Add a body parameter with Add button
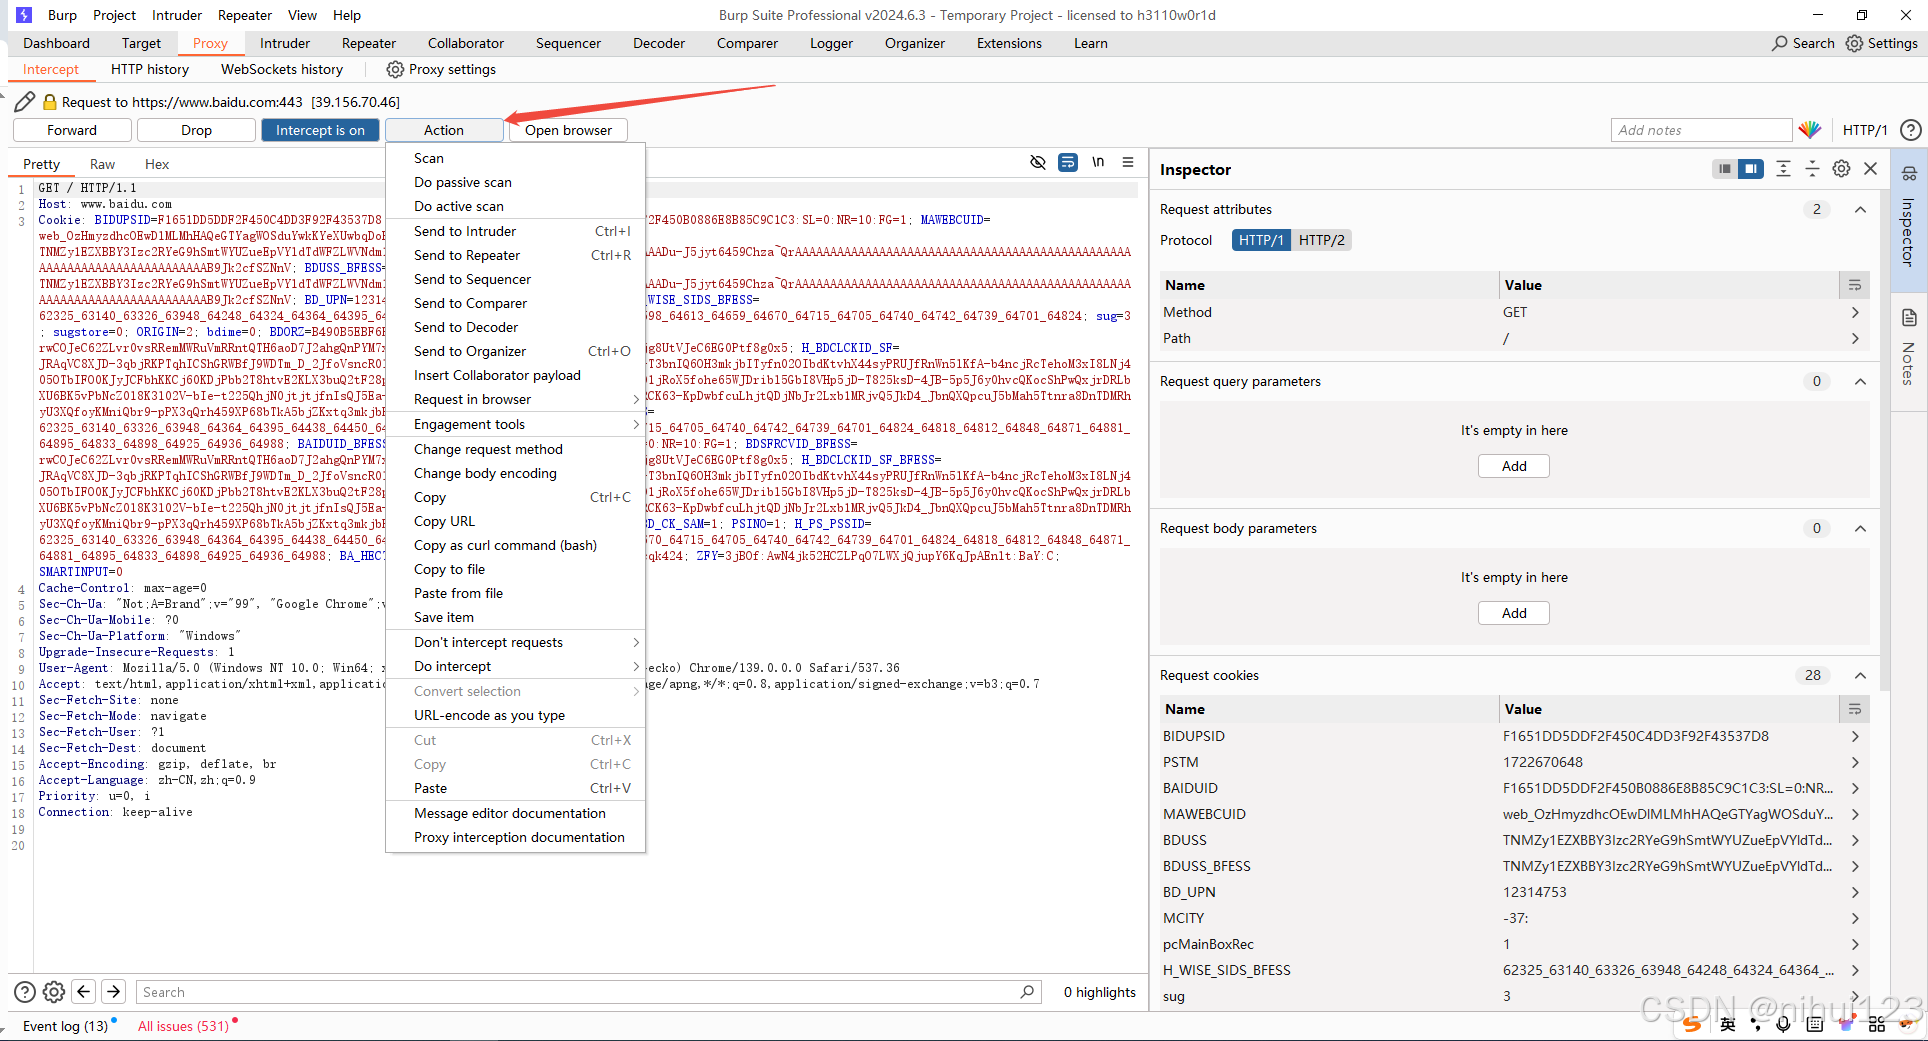 coord(1514,613)
